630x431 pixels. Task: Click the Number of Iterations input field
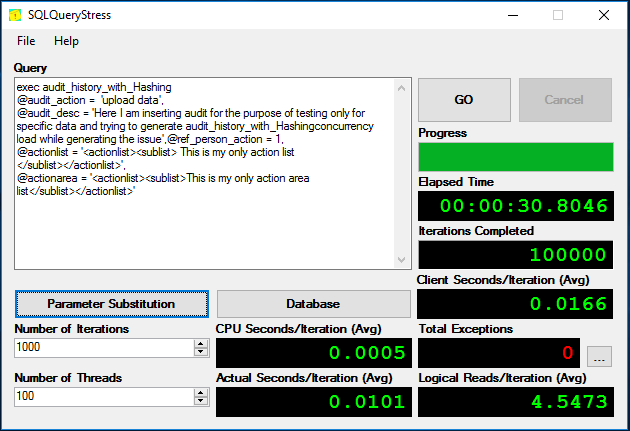[104, 347]
